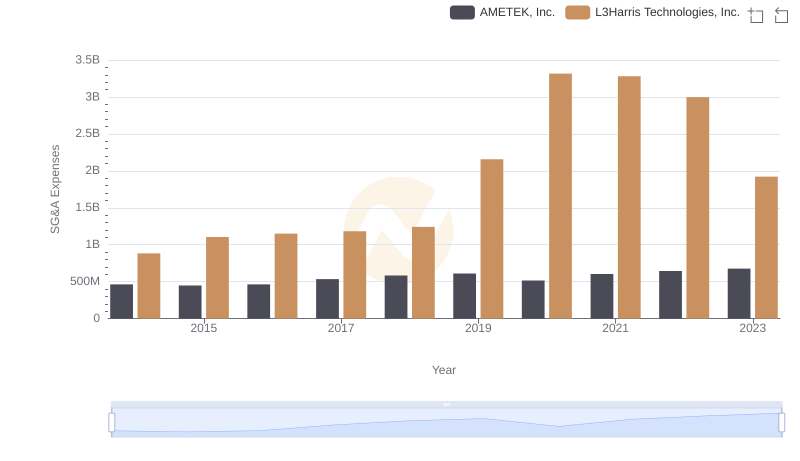This screenshot has height=461, width=800.
Task: Click the L3Harris bar for 2021
Action: pyautogui.click(x=629, y=197)
